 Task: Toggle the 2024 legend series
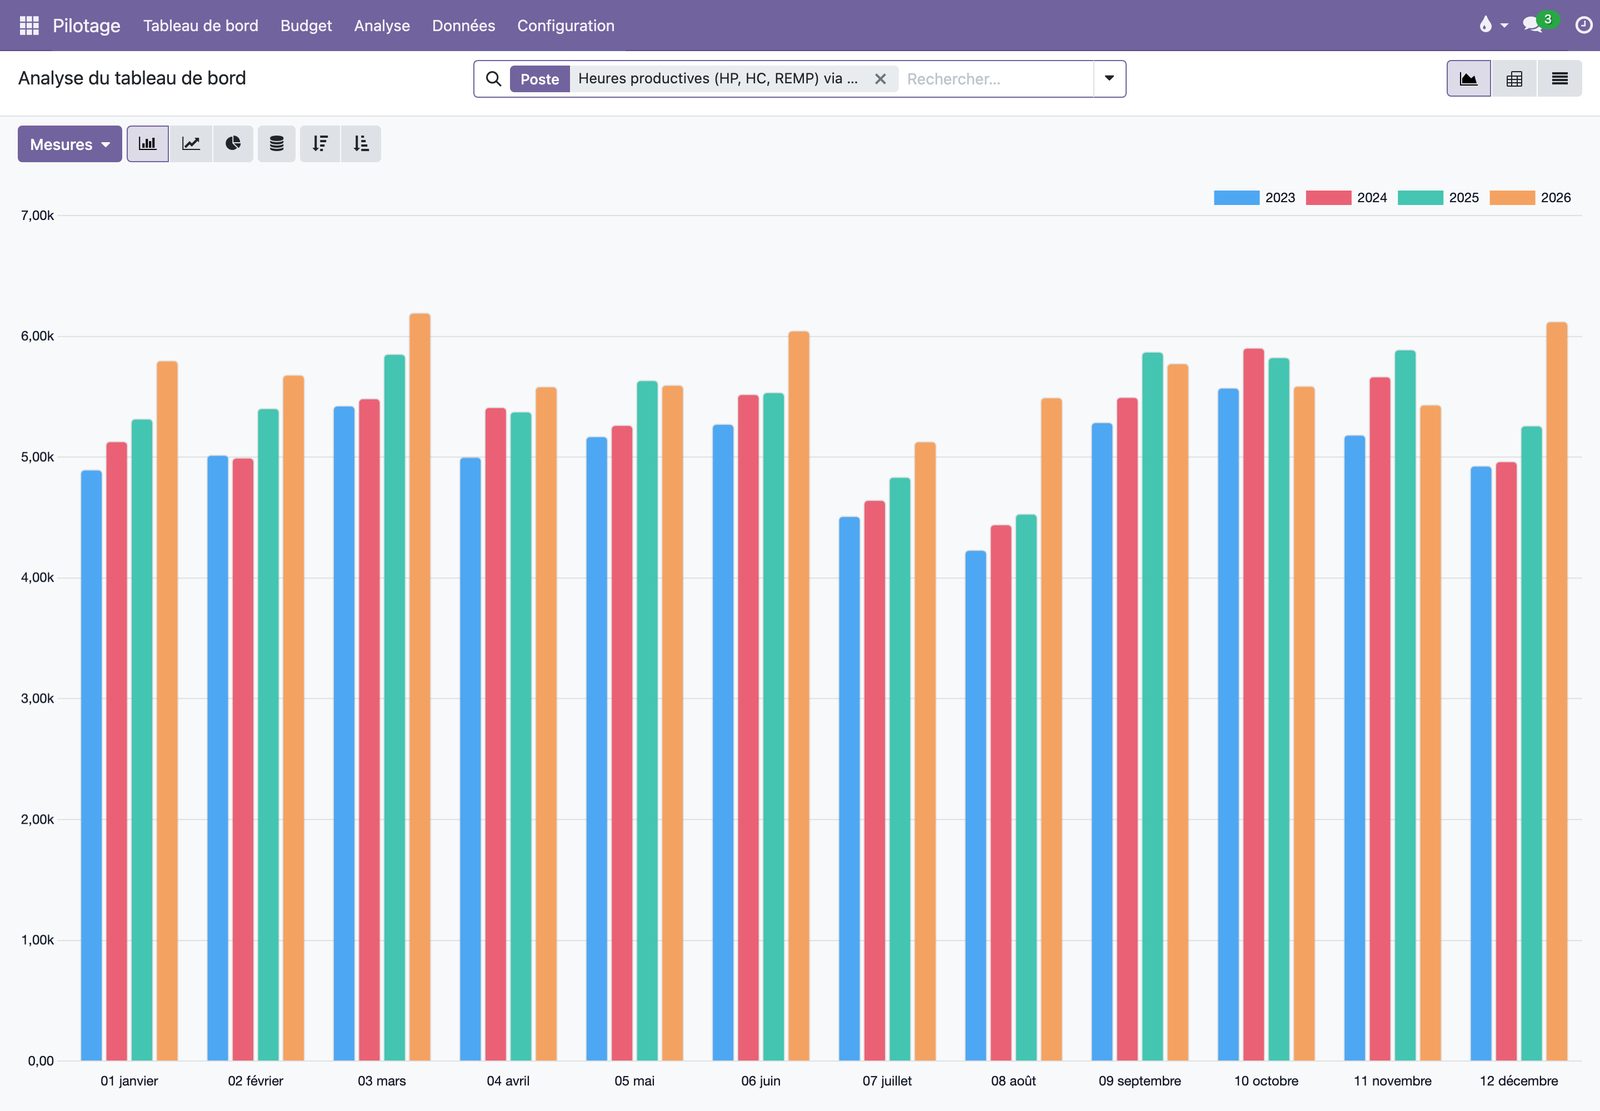pyautogui.click(x=1346, y=198)
